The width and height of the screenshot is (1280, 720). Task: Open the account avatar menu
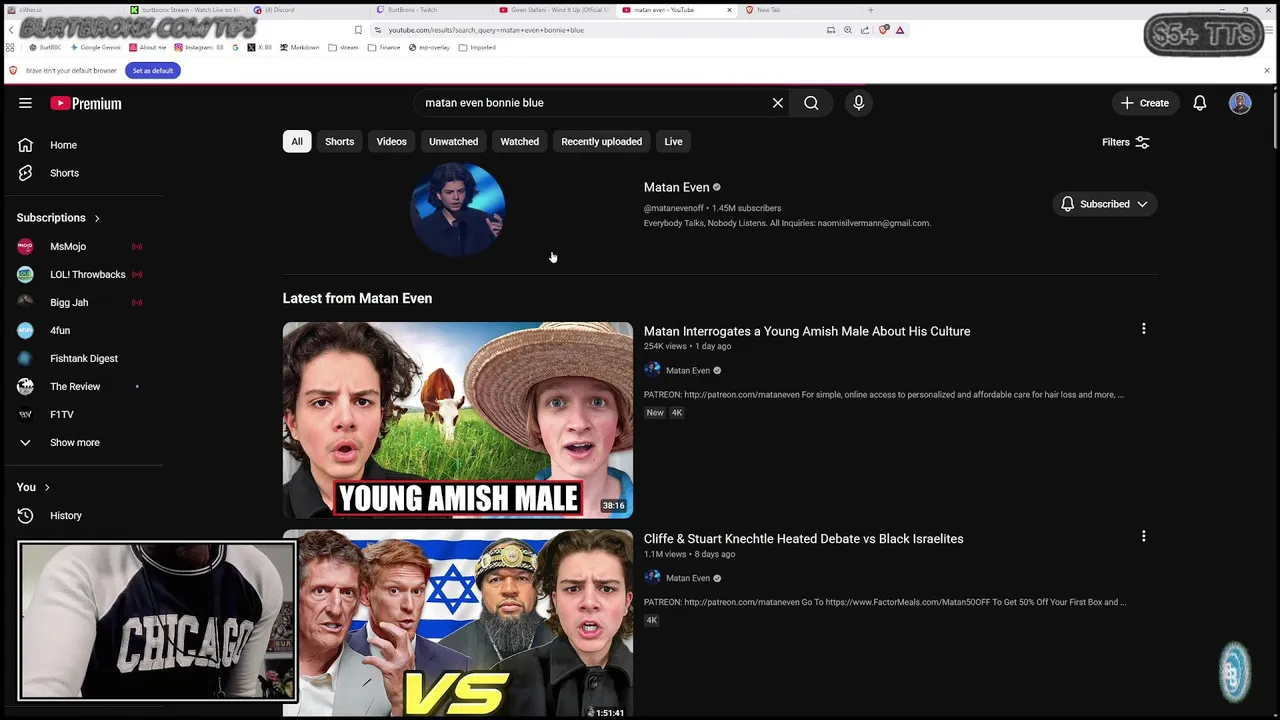click(x=1240, y=103)
